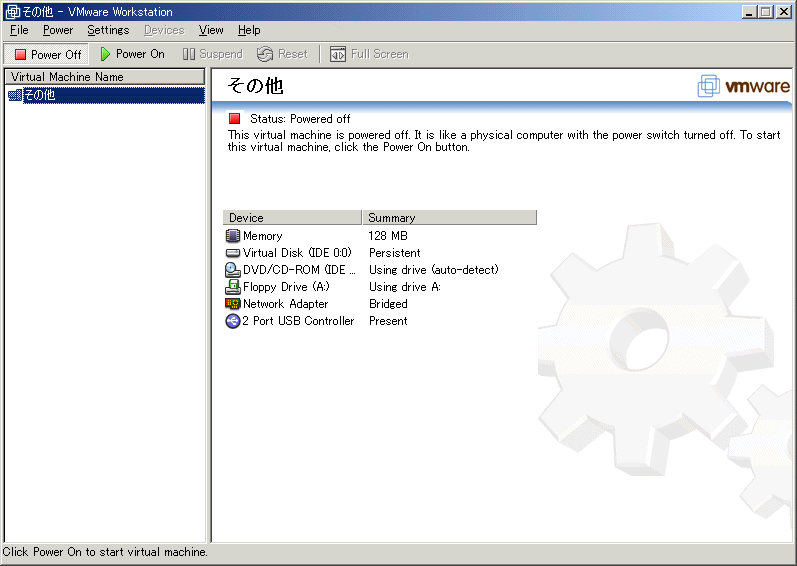Minimize the VMware Workstation window
Screen dimensions: 797x566
tap(749, 12)
